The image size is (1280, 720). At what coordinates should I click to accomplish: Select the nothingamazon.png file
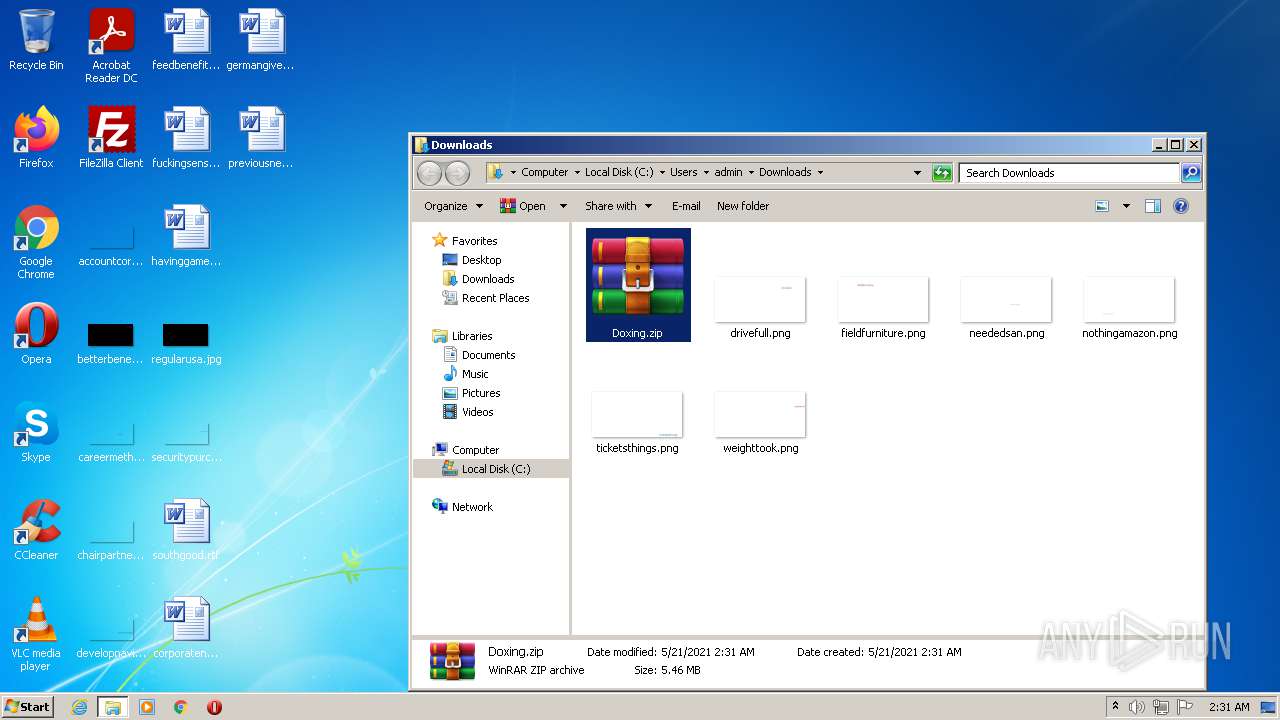(x=1129, y=309)
